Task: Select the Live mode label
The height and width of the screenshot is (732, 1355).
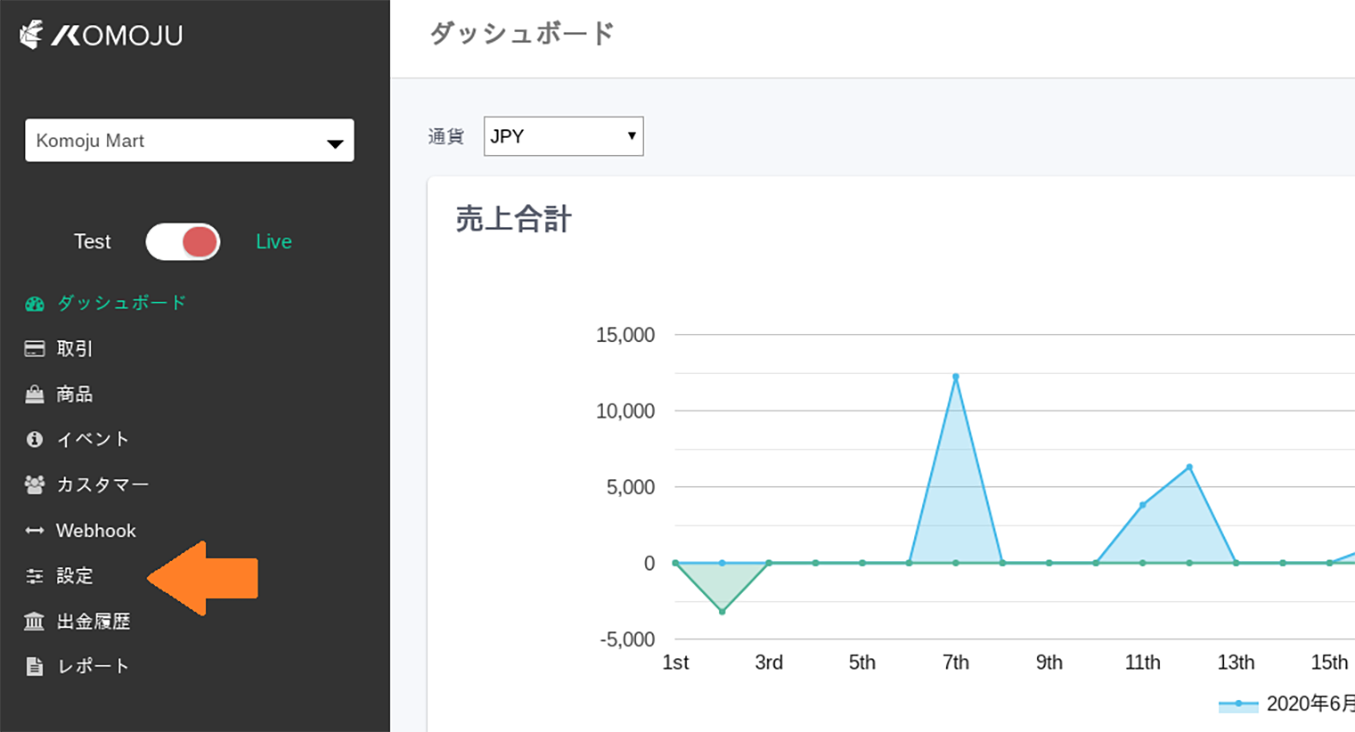Action: [x=274, y=242]
